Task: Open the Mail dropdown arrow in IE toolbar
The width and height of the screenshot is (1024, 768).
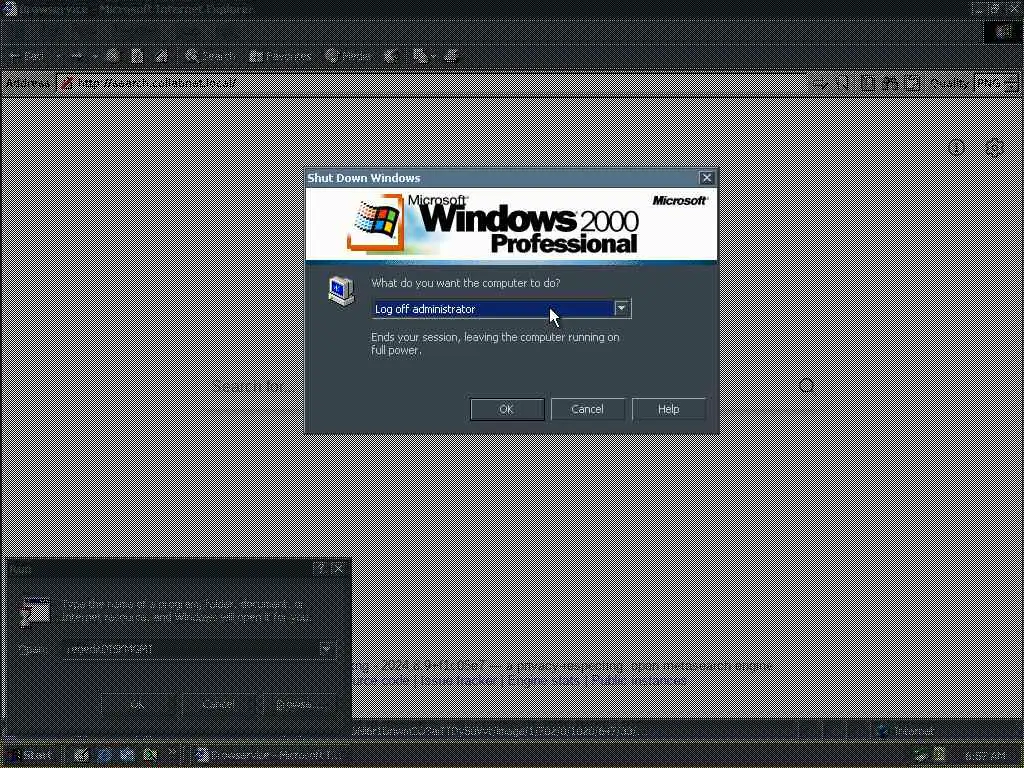Action: point(433,57)
